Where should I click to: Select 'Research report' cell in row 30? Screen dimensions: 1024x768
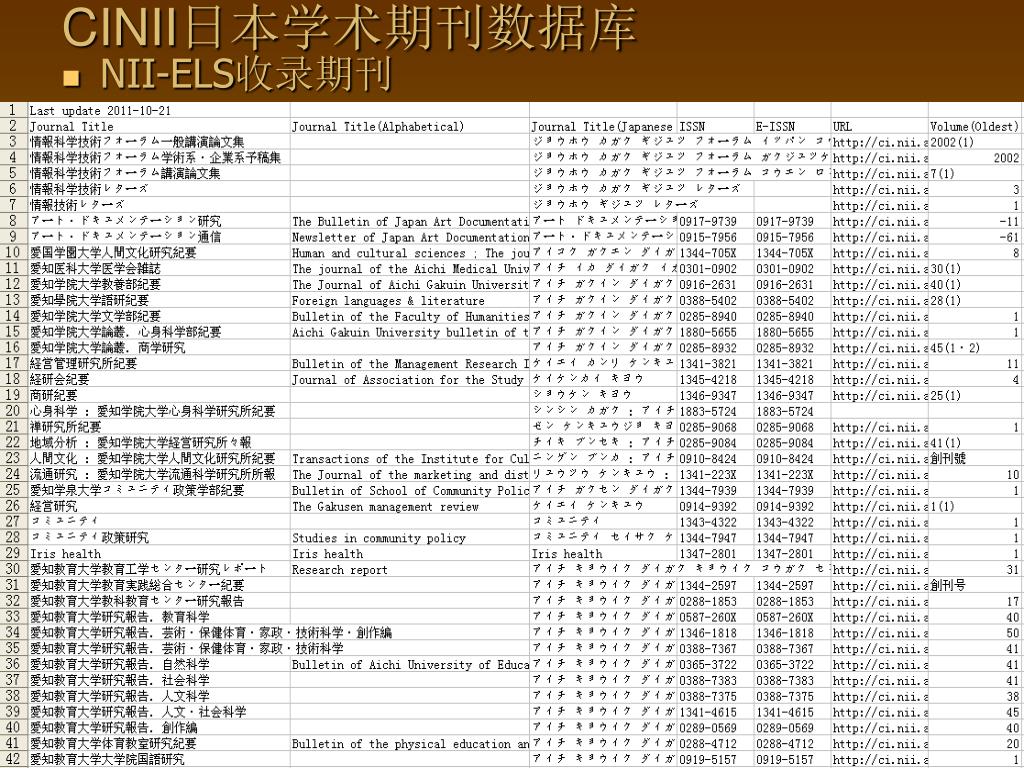click(409, 569)
